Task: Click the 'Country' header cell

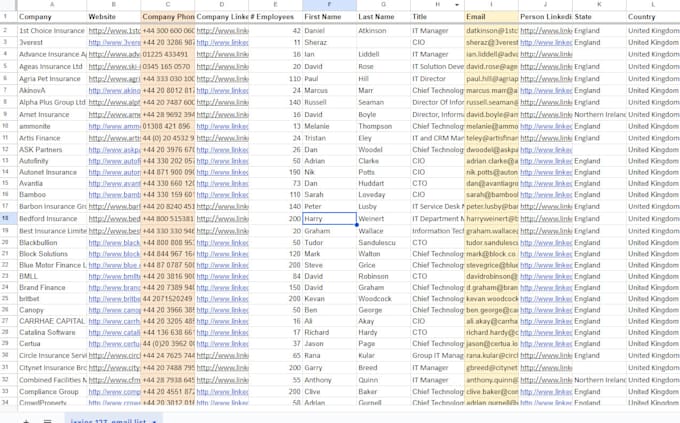Action: 653,17
